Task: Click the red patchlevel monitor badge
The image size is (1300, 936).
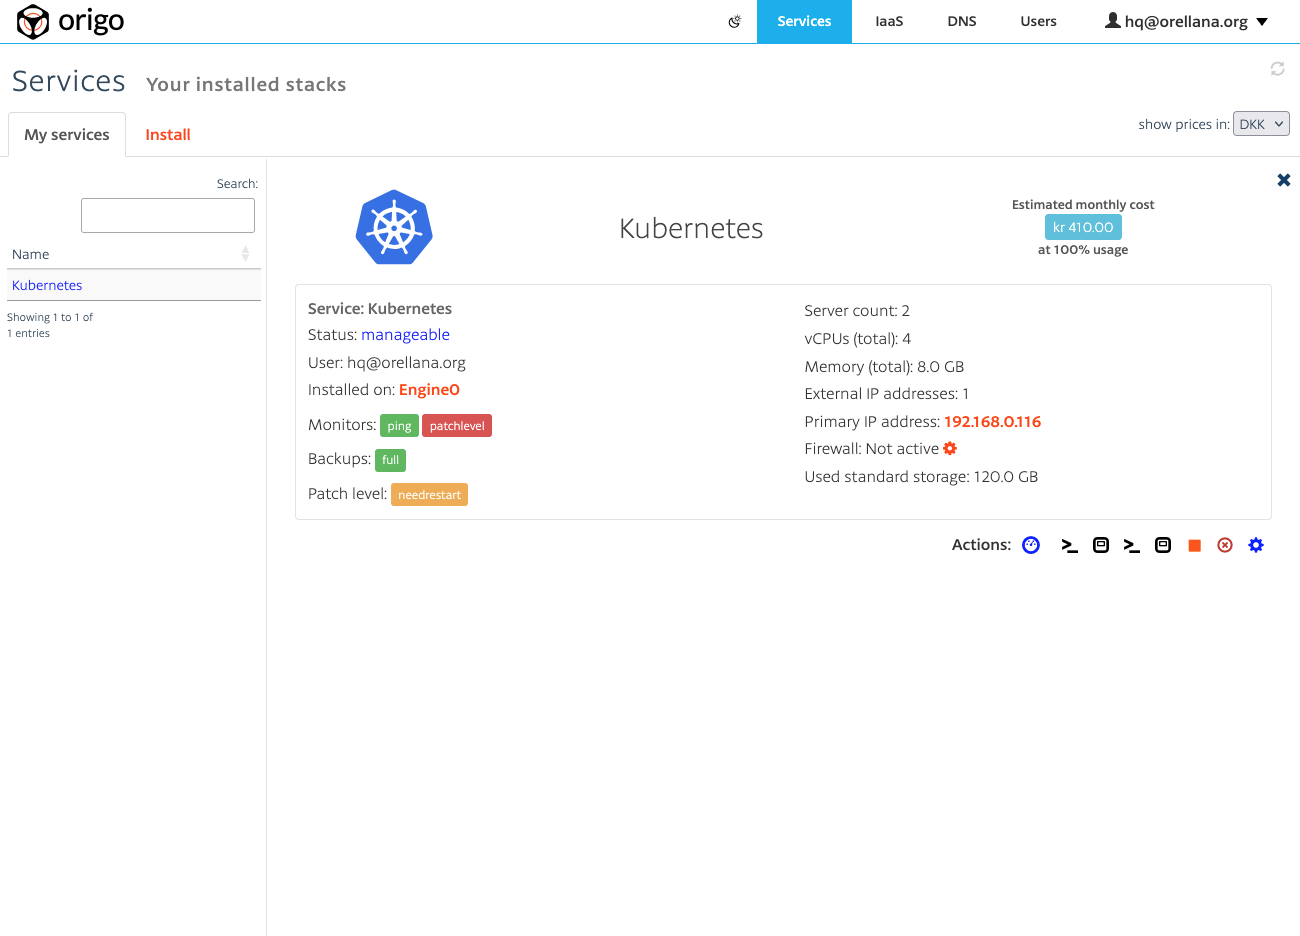Action: click(x=457, y=426)
